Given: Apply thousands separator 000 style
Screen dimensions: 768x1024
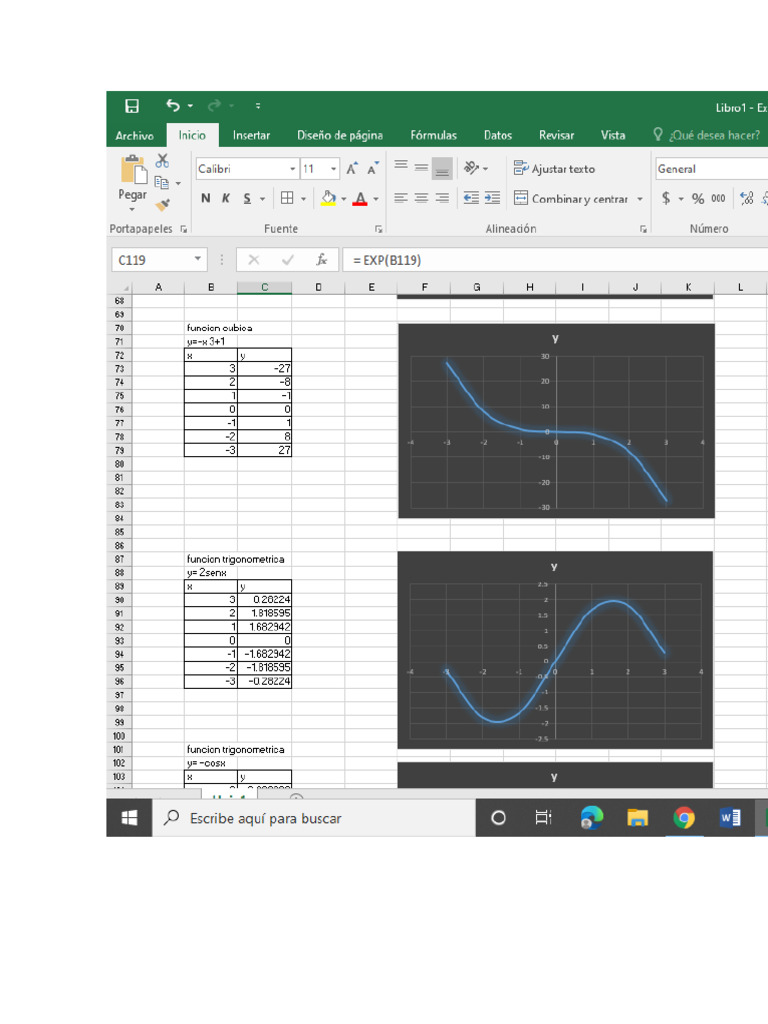Looking at the screenshot, I should pos(718,199).
